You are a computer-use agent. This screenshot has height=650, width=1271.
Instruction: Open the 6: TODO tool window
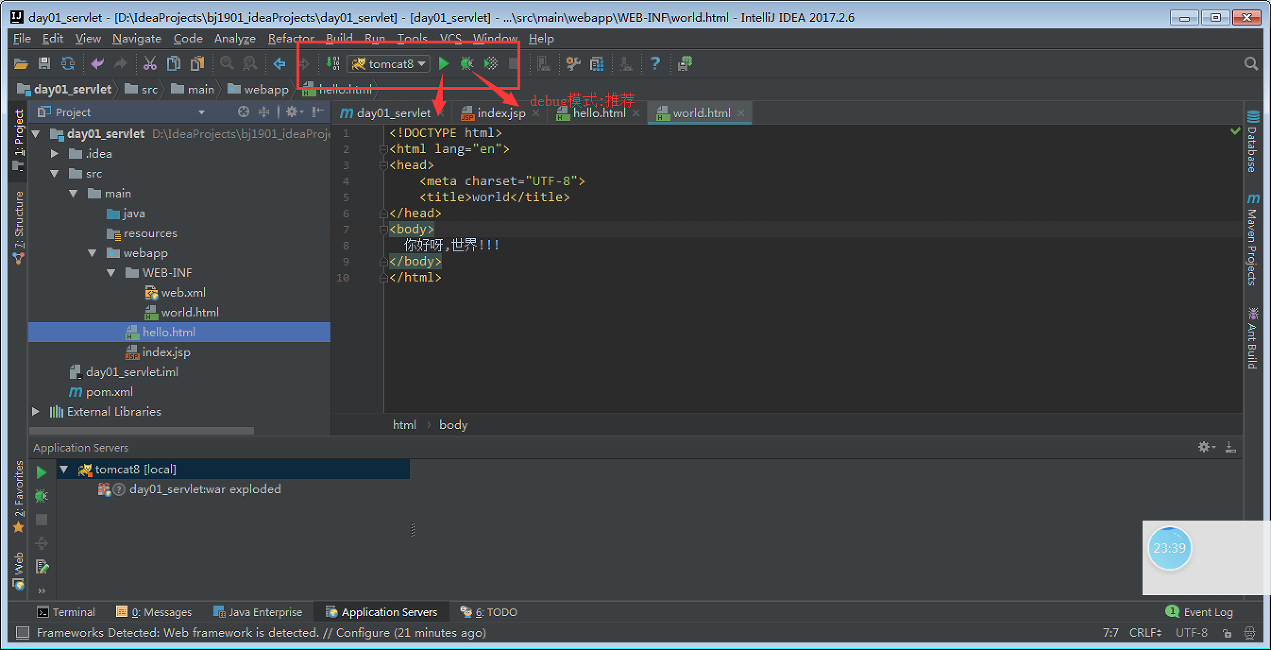(x=489, y=612)
